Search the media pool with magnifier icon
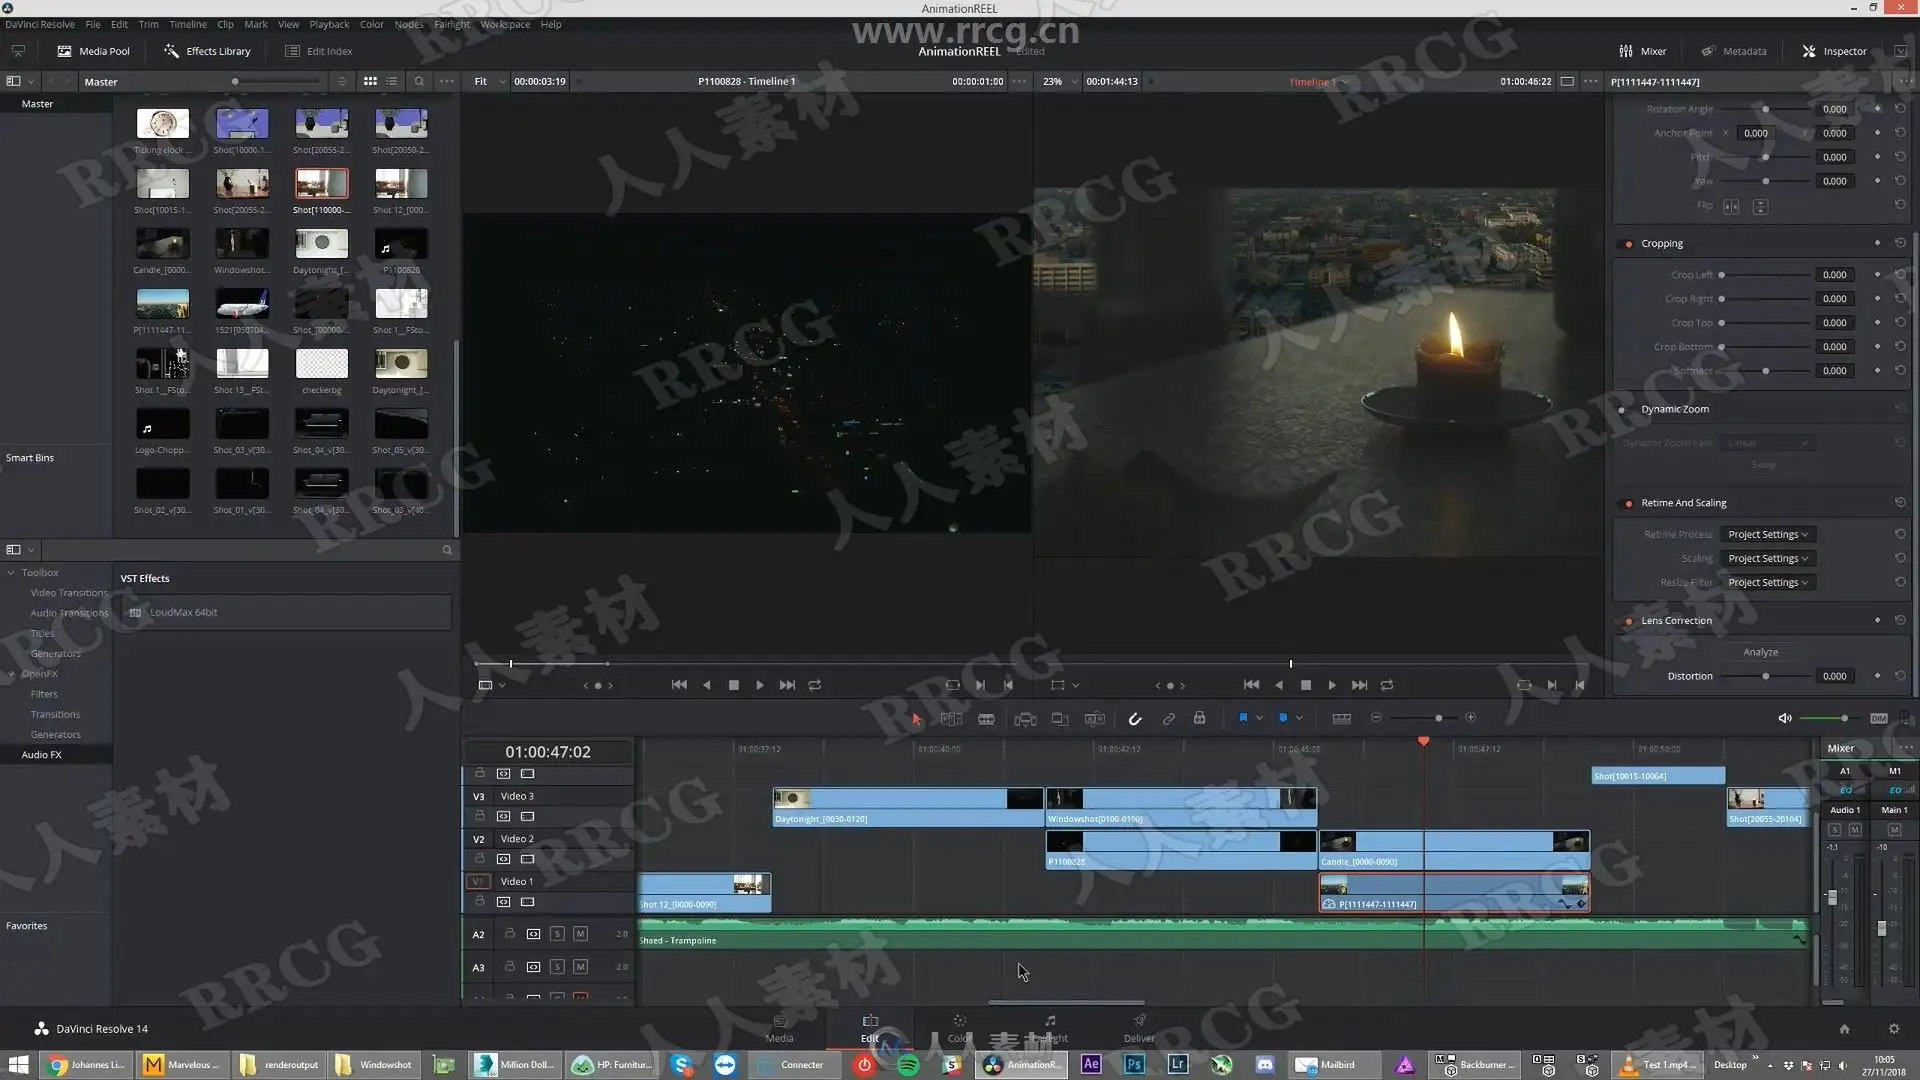The image size is (1920, 1080). 419,81
